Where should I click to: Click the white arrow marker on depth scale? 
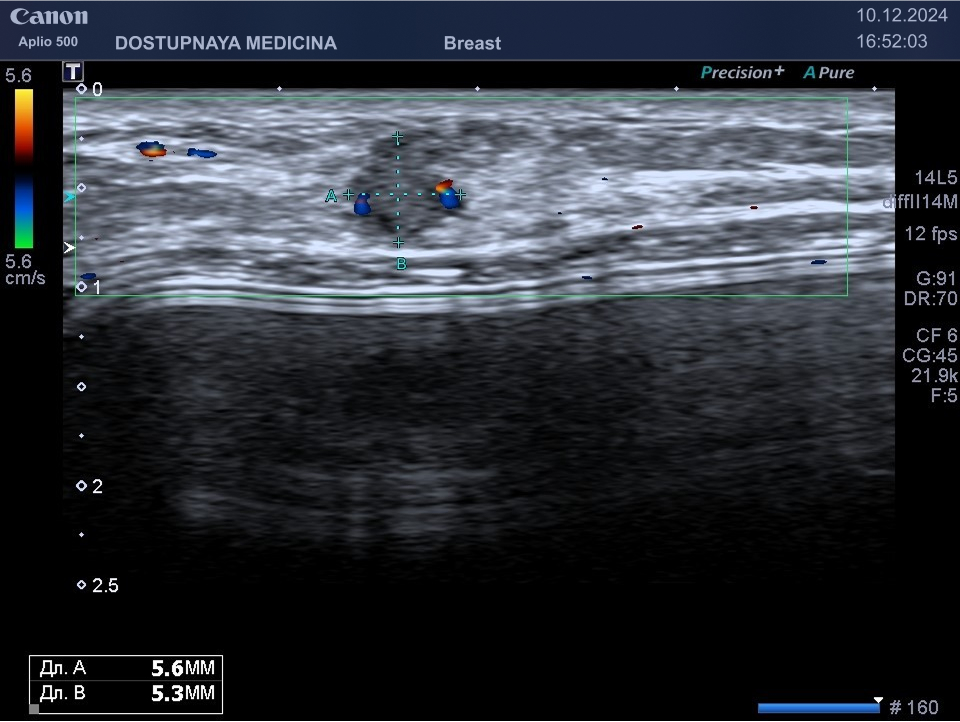[x=69, y=246]
